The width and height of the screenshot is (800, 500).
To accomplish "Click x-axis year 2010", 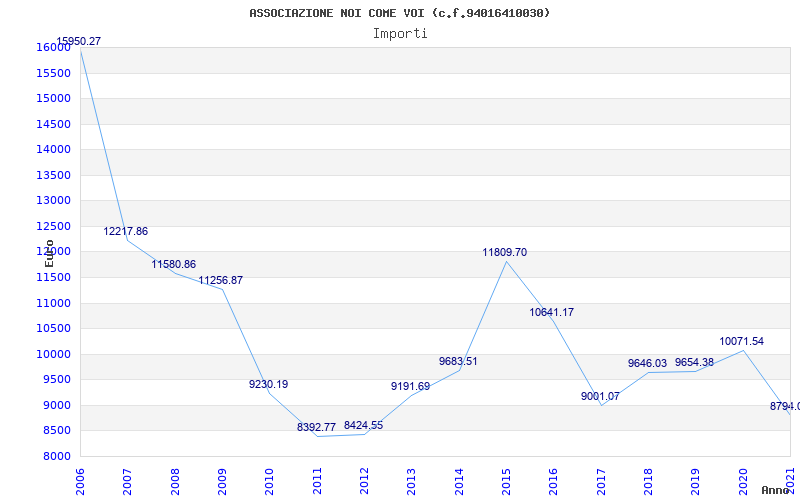I will (x=269, y=482).
